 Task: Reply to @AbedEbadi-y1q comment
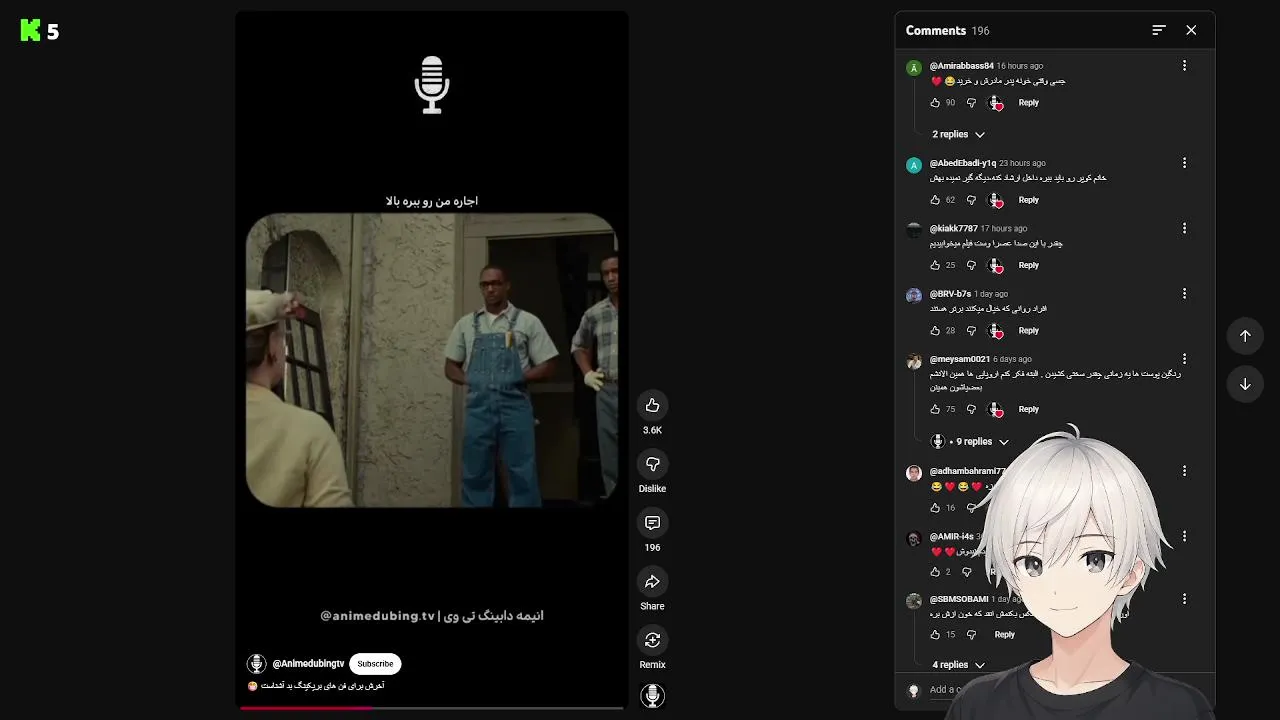[x=1028, y=200]
